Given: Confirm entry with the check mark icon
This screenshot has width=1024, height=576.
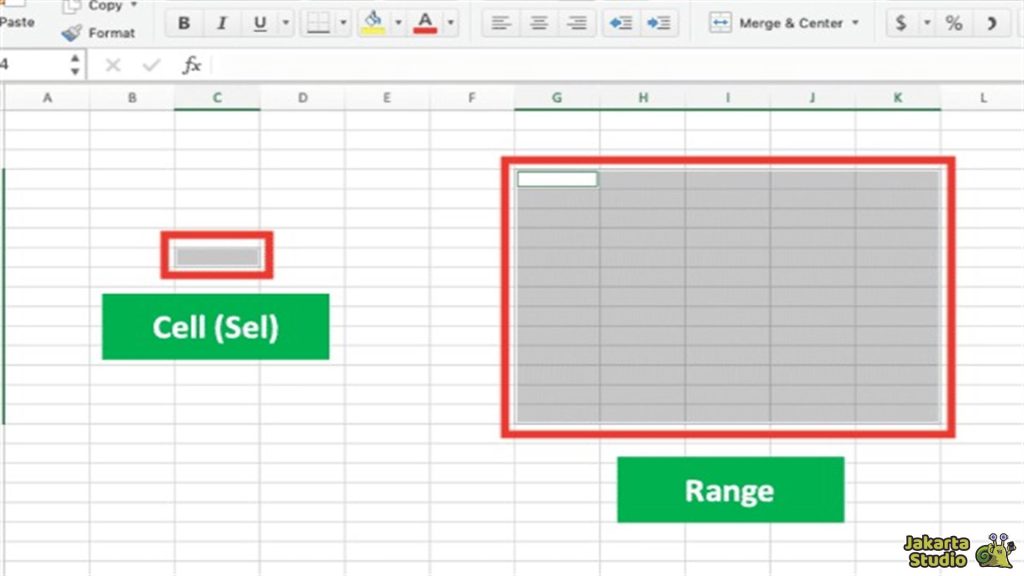Looking at the screenshot, I should (x=150, y=65).
